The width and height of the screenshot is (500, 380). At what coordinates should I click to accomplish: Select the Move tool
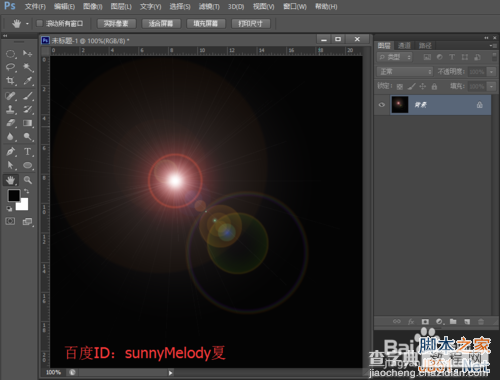28,54
